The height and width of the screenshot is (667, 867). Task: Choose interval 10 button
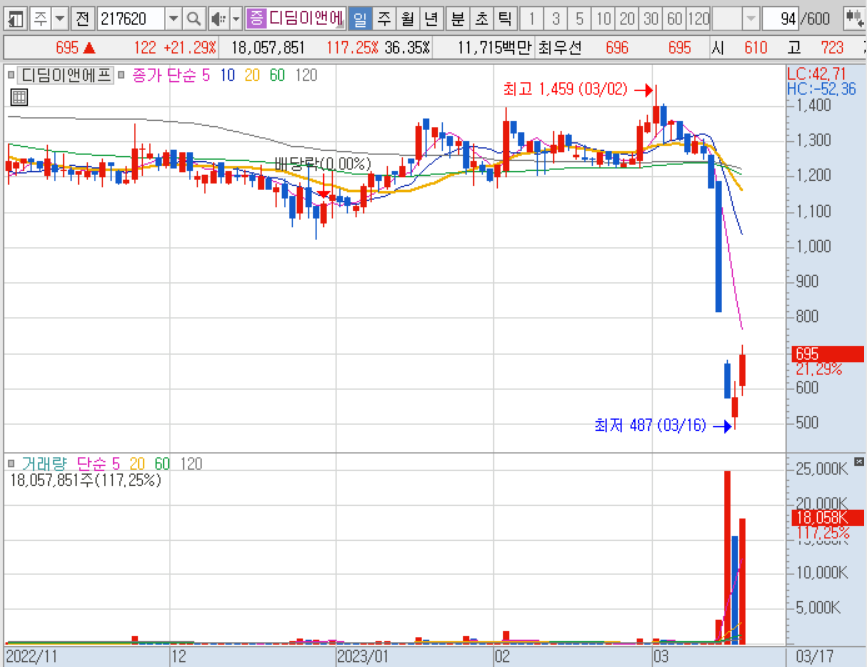[x=603, y=19]
